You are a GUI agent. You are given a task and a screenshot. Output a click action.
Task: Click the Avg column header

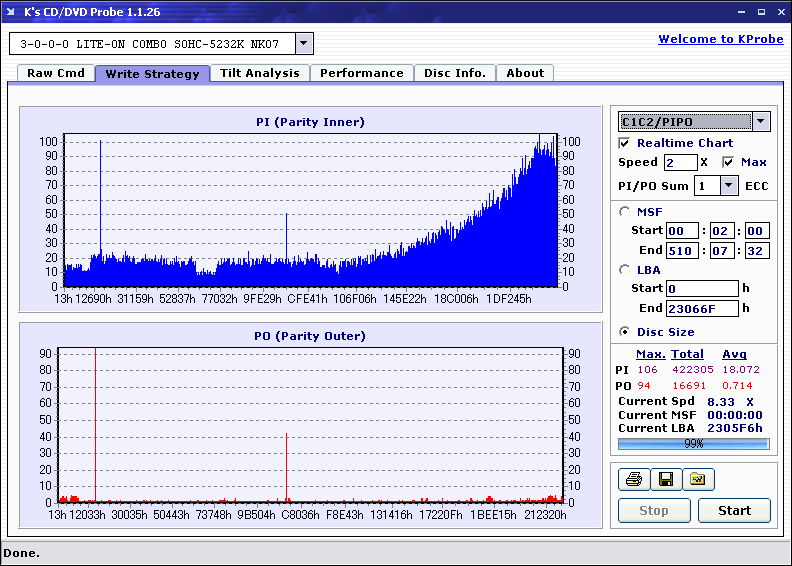click(734, 354)
